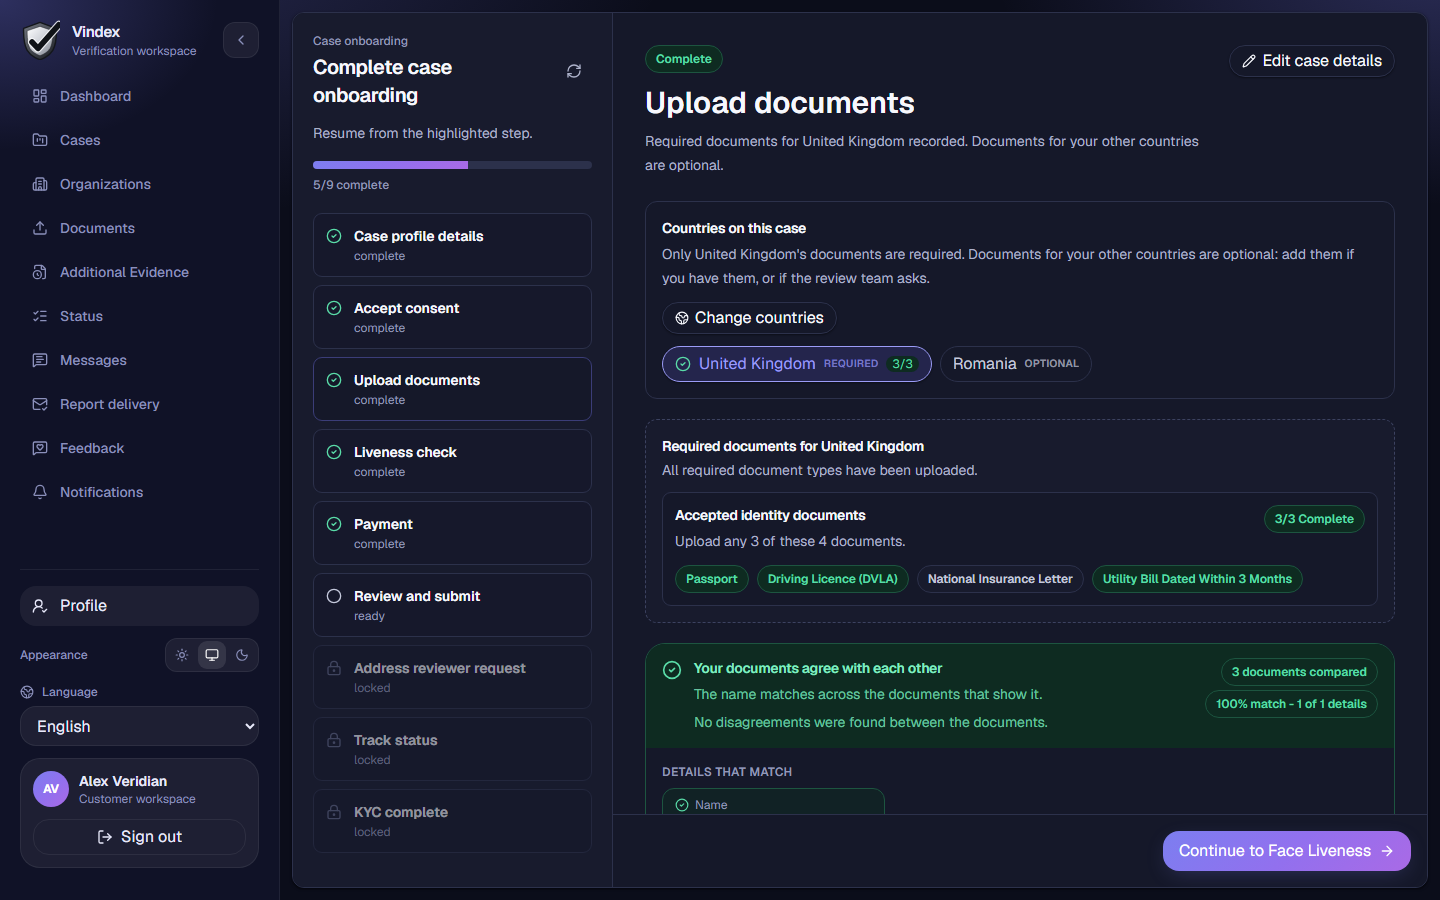
Task: Open the Liveness check step
Action: 452,461
